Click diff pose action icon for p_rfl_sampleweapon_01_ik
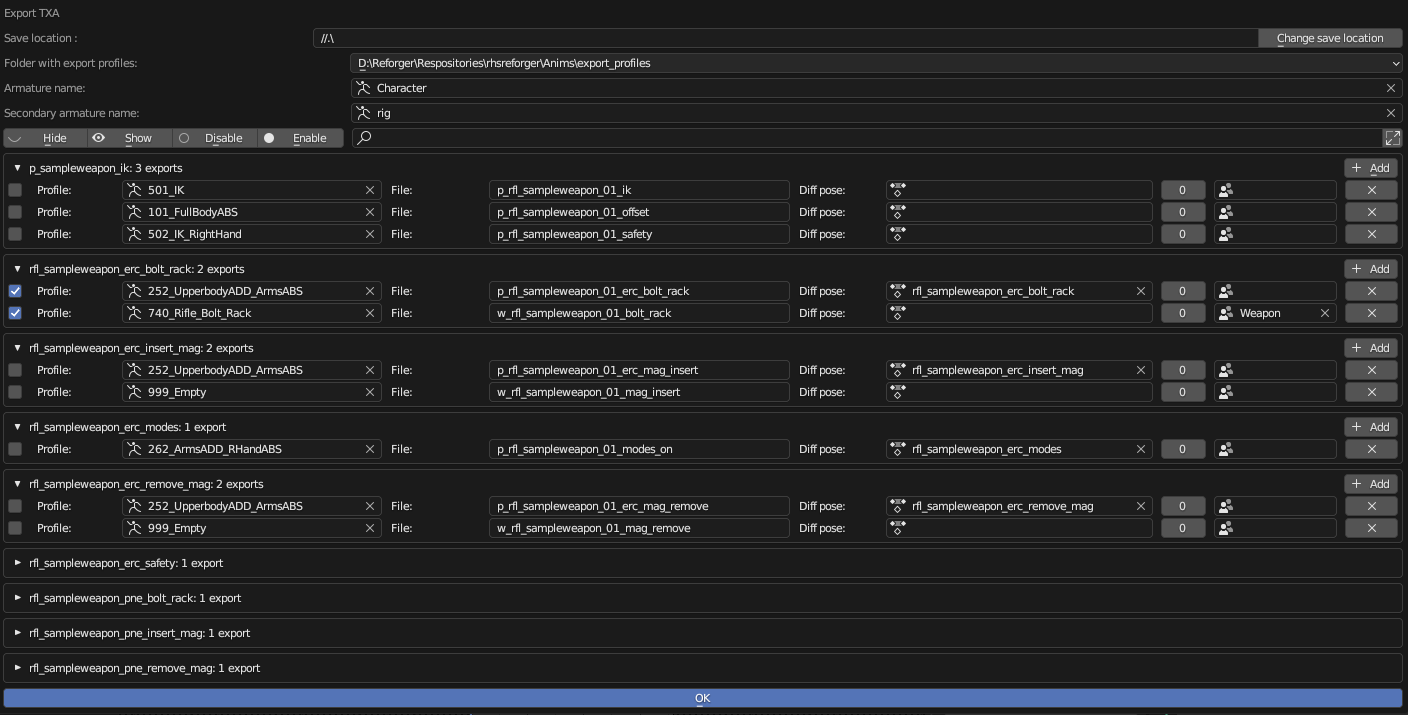The image size is (1408, 715). point(898,190)
